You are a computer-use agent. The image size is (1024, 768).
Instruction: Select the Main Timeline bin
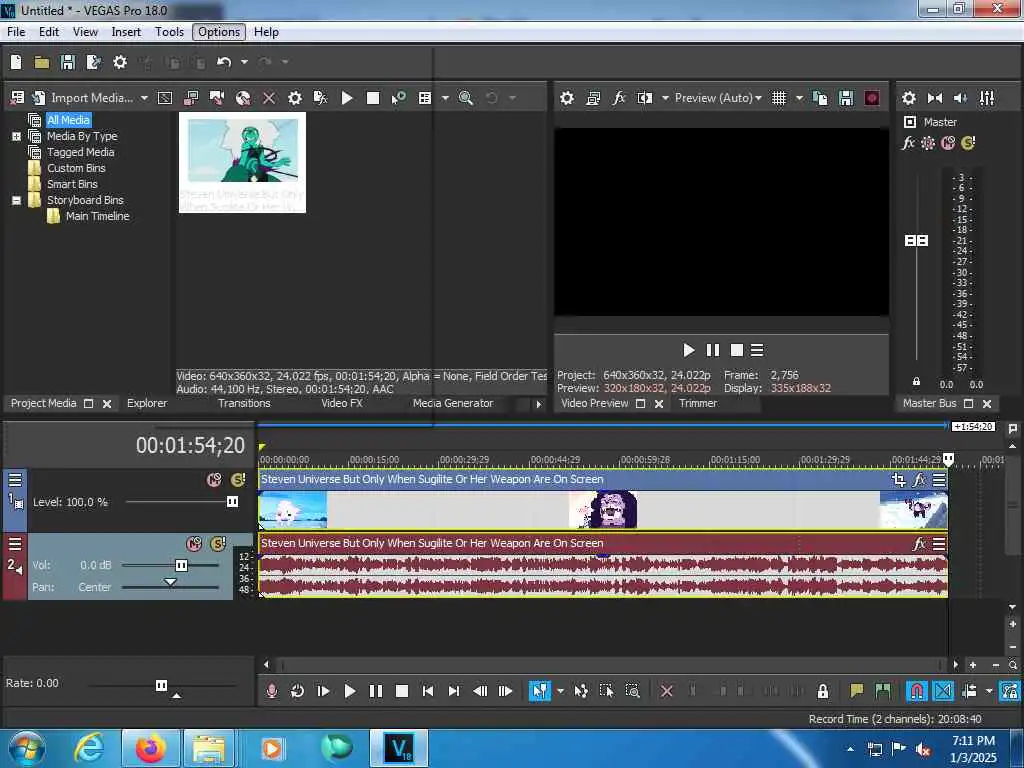click(97, 216)
